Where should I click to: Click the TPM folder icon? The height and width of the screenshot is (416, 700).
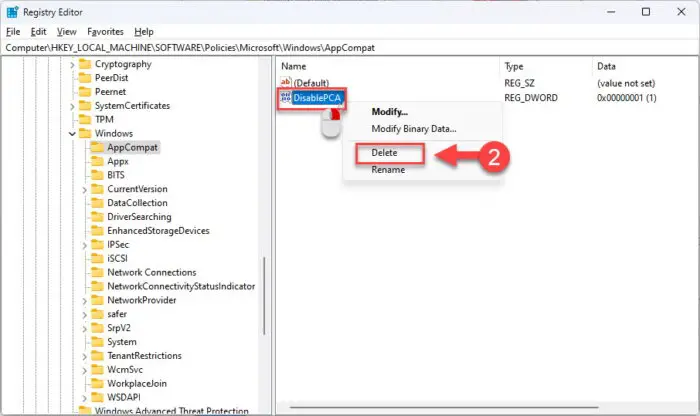click(85, 120)
